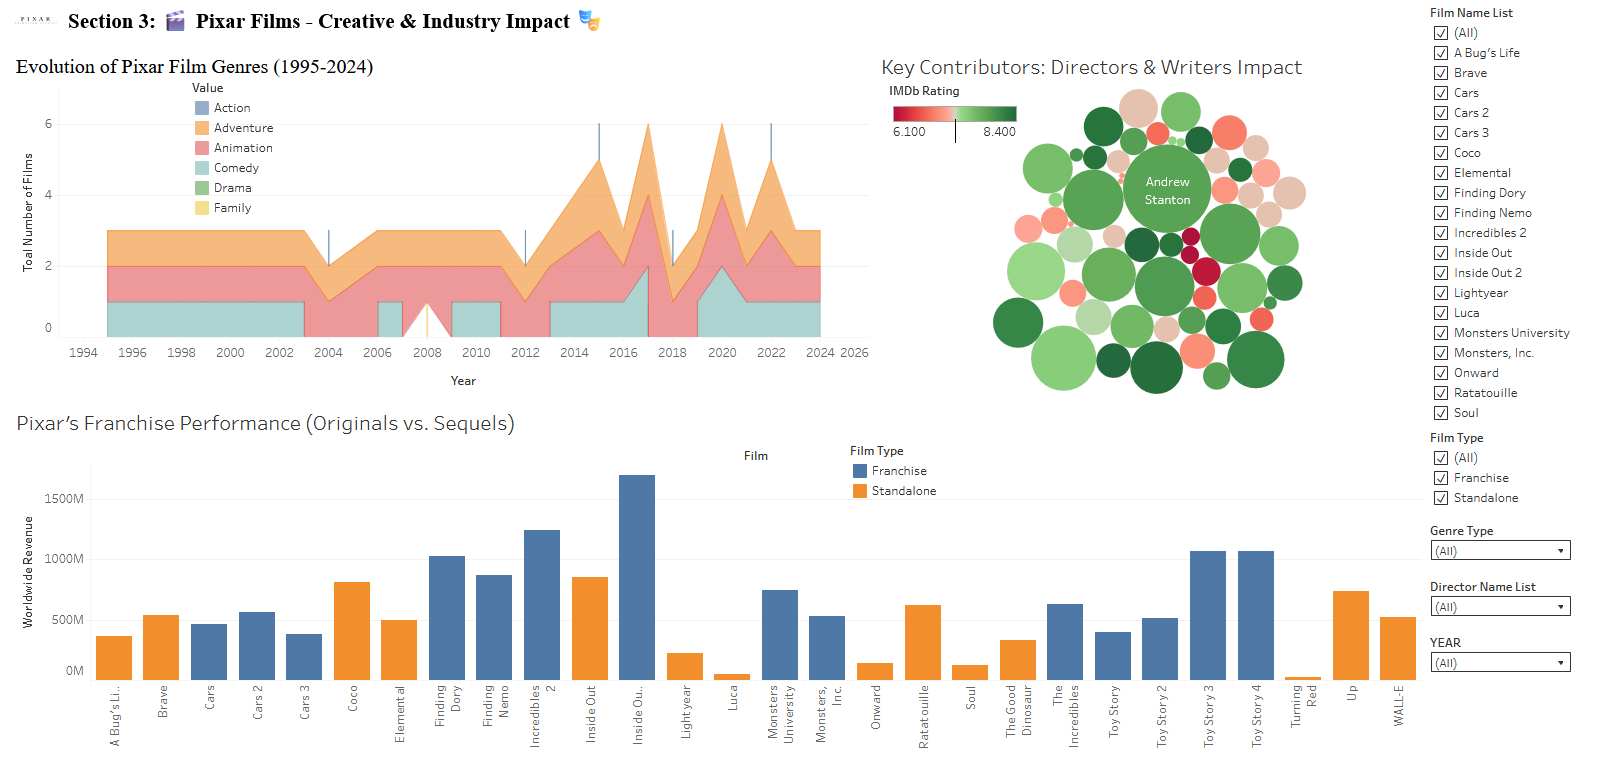
Task: Toggle the Lightyear film checkbox
Action: [x=1441, y=293]
